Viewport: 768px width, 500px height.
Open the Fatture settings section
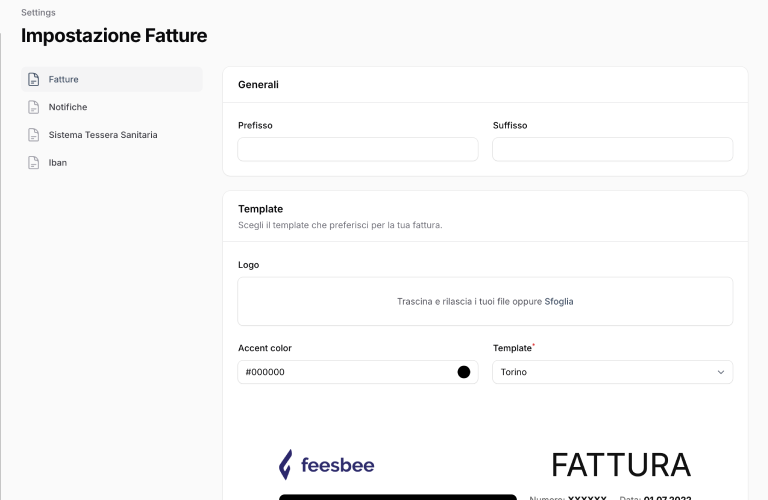coord(64,79)
